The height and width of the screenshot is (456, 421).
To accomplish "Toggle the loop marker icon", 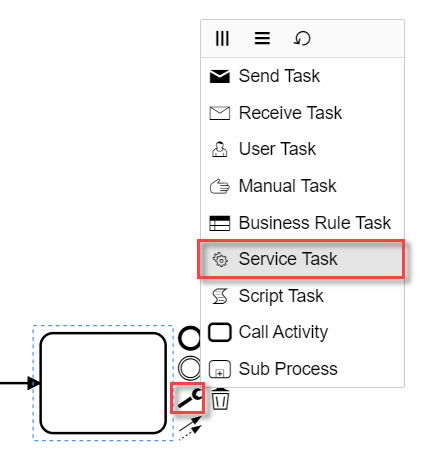I will pos(302,38).
